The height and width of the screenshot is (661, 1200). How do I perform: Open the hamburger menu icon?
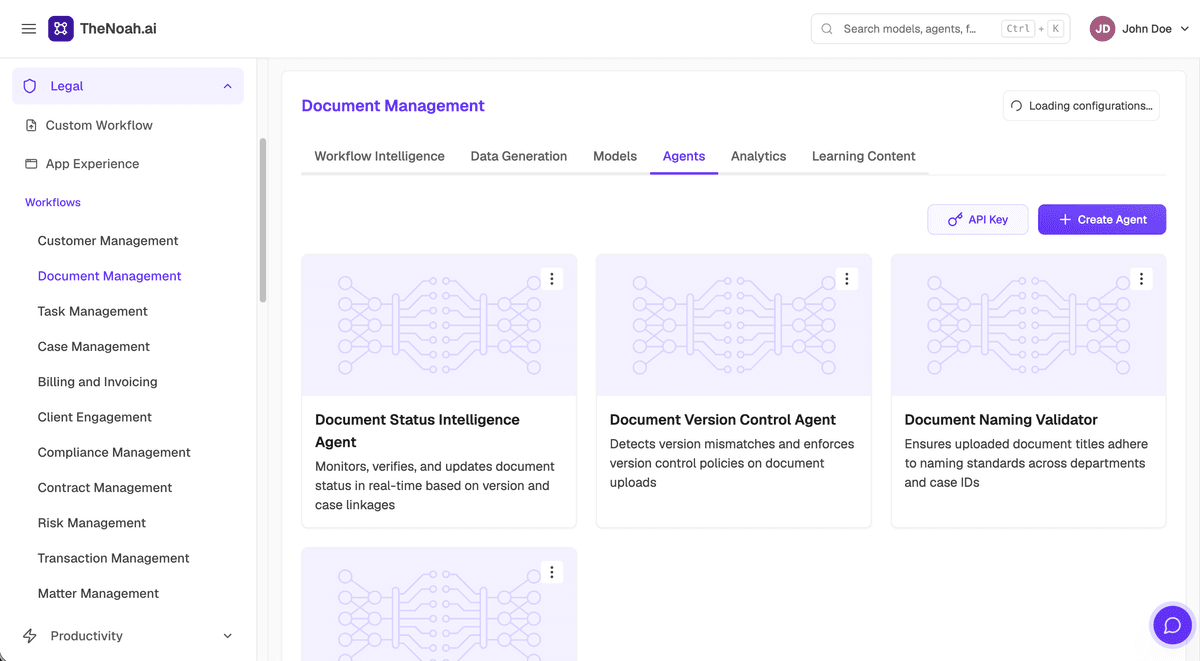click(x=29, y=29)
